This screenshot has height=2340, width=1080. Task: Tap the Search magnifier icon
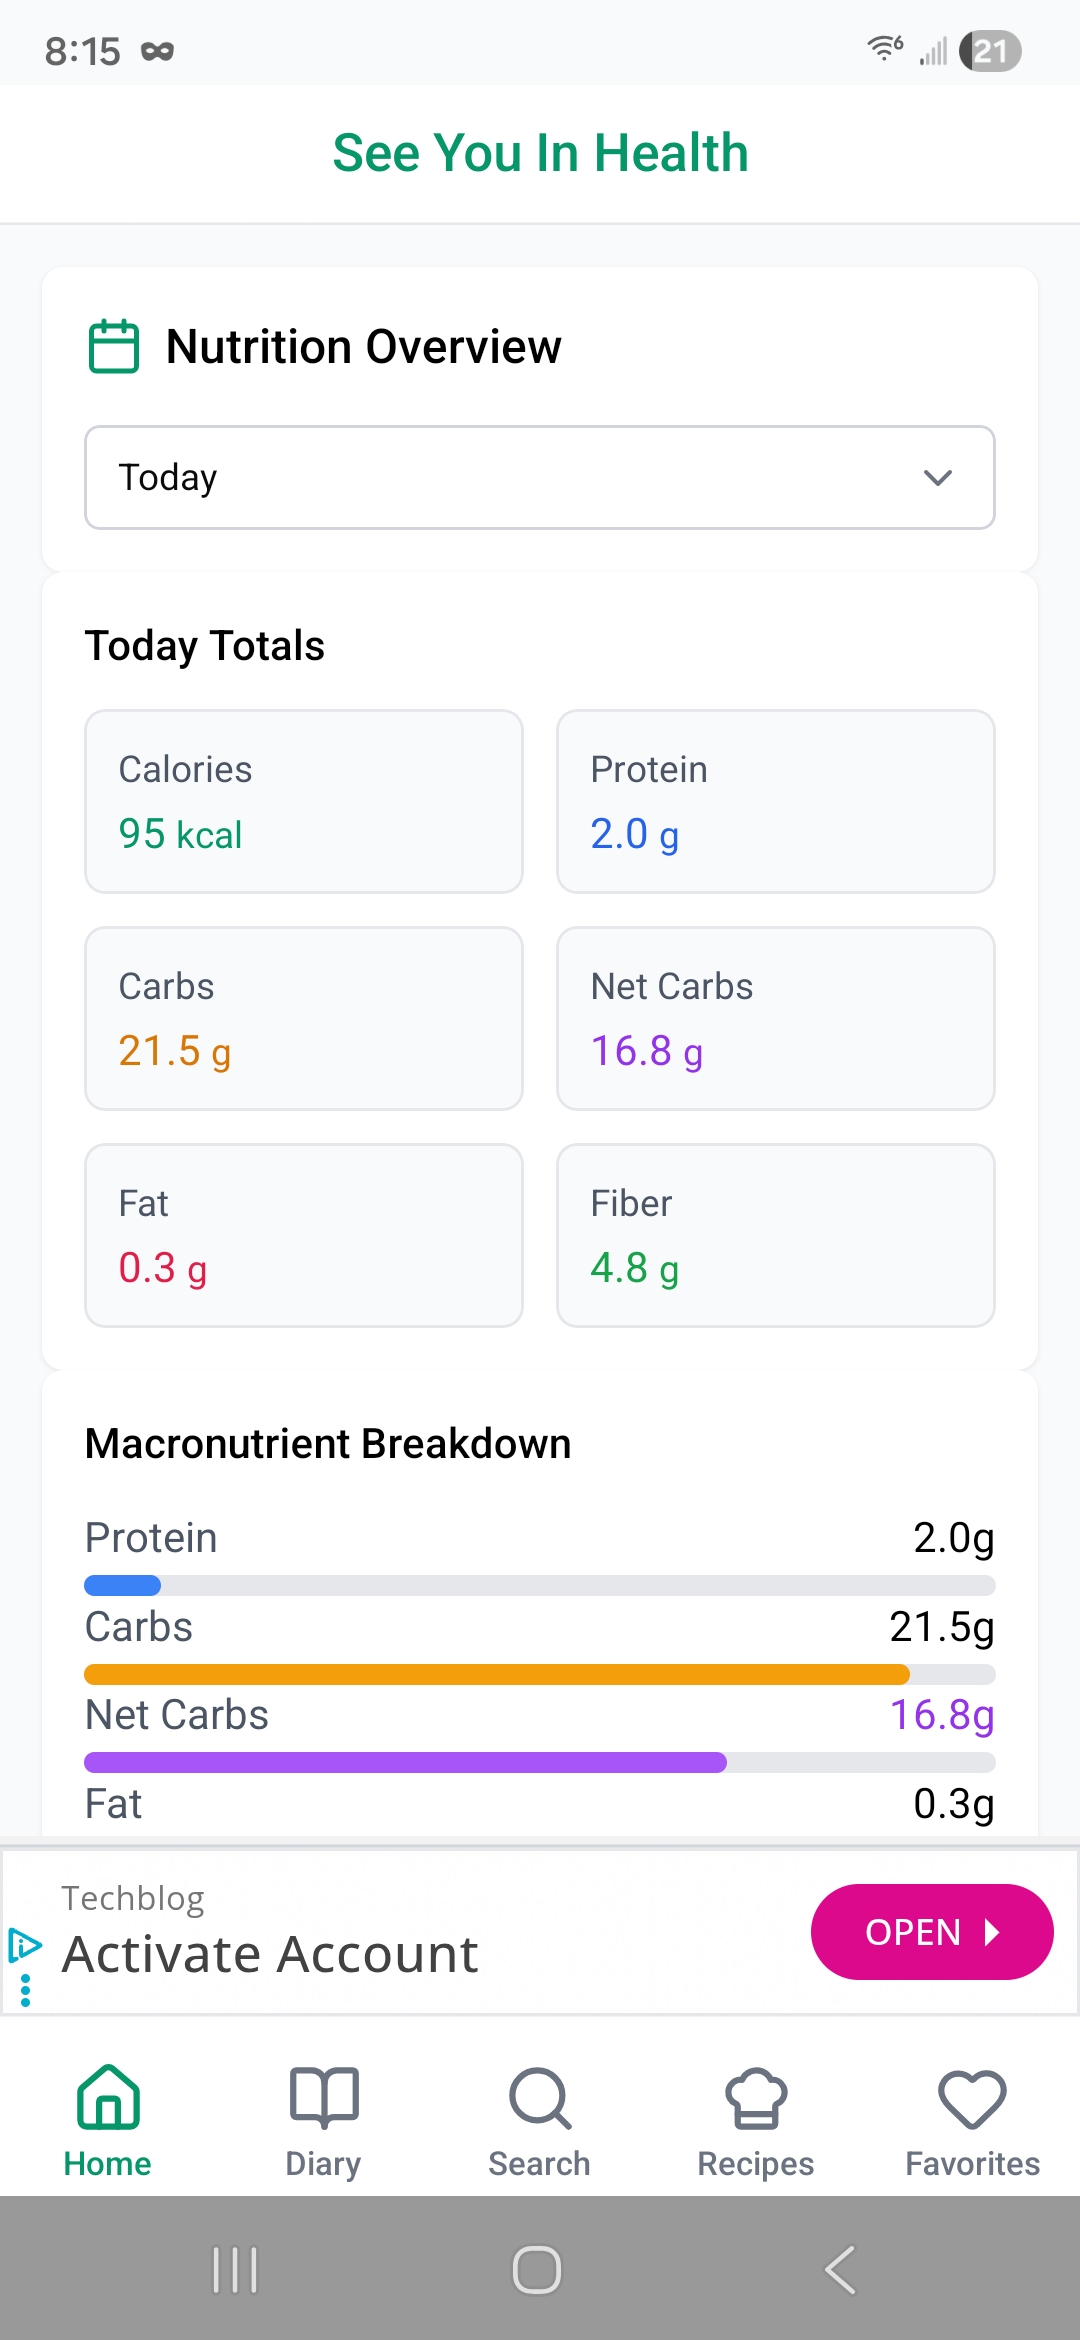pos(540,2097)
